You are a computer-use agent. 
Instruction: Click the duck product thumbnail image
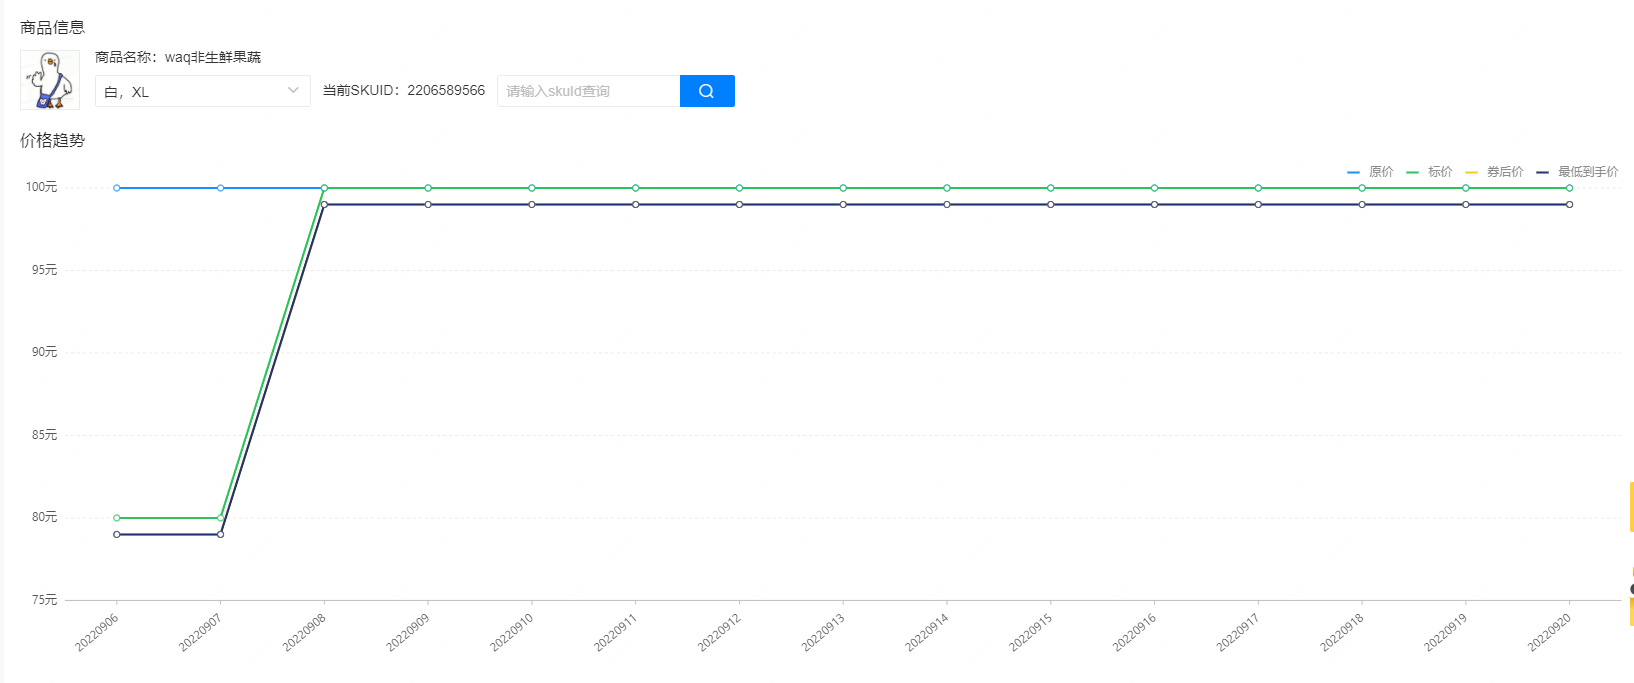50,80
